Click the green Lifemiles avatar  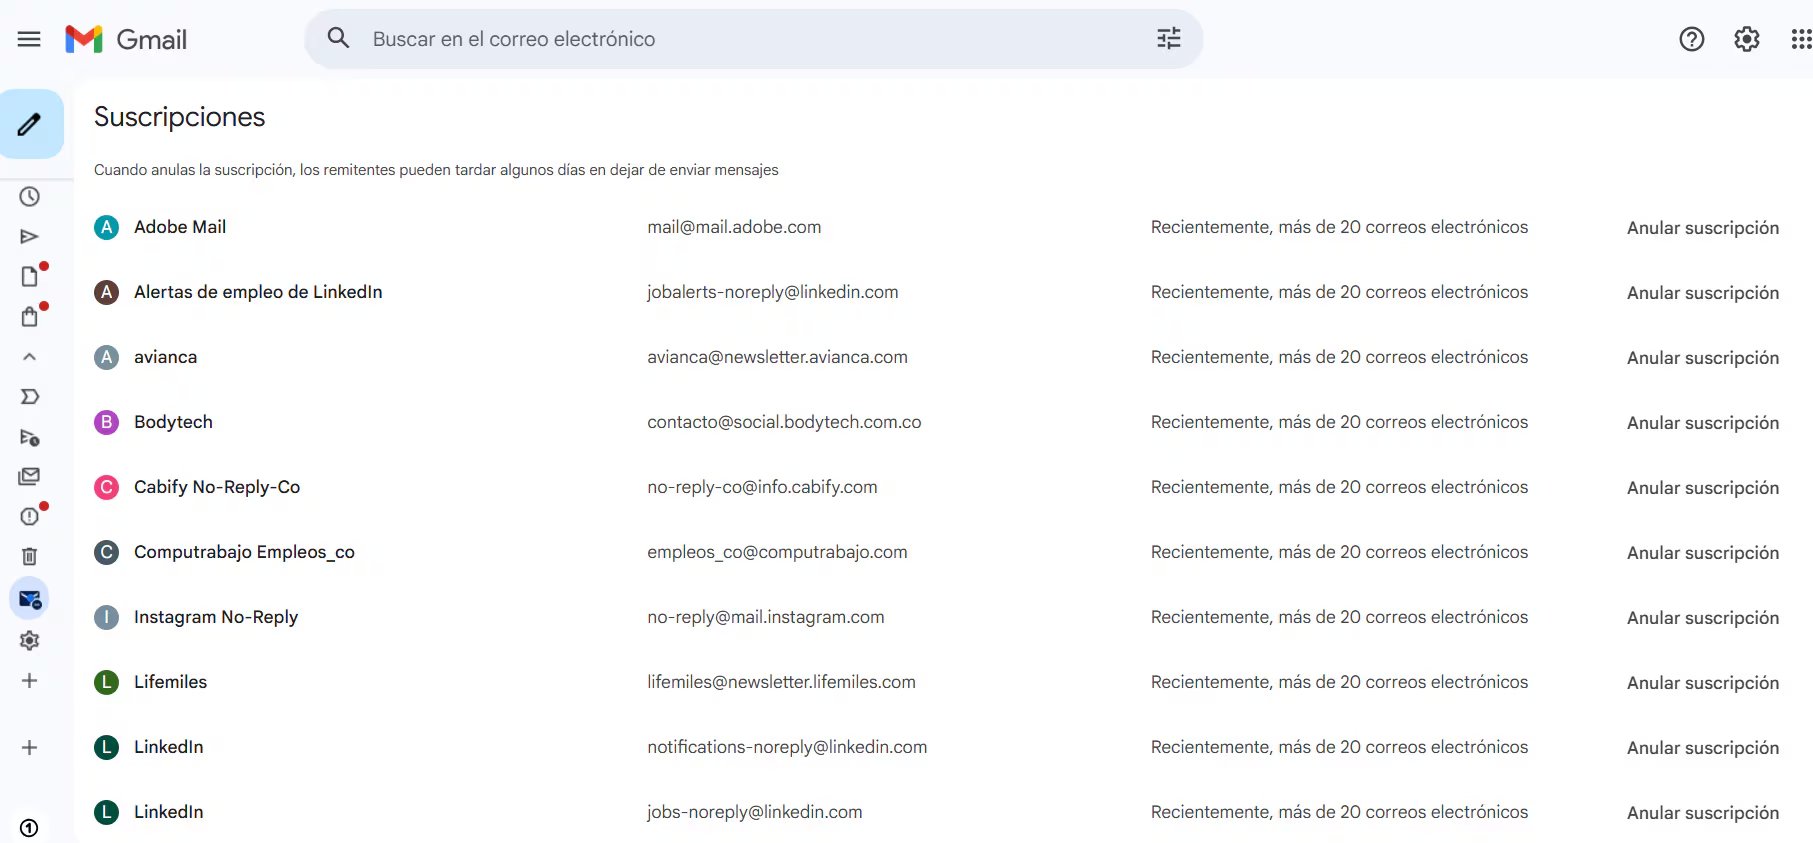point(106,682)
